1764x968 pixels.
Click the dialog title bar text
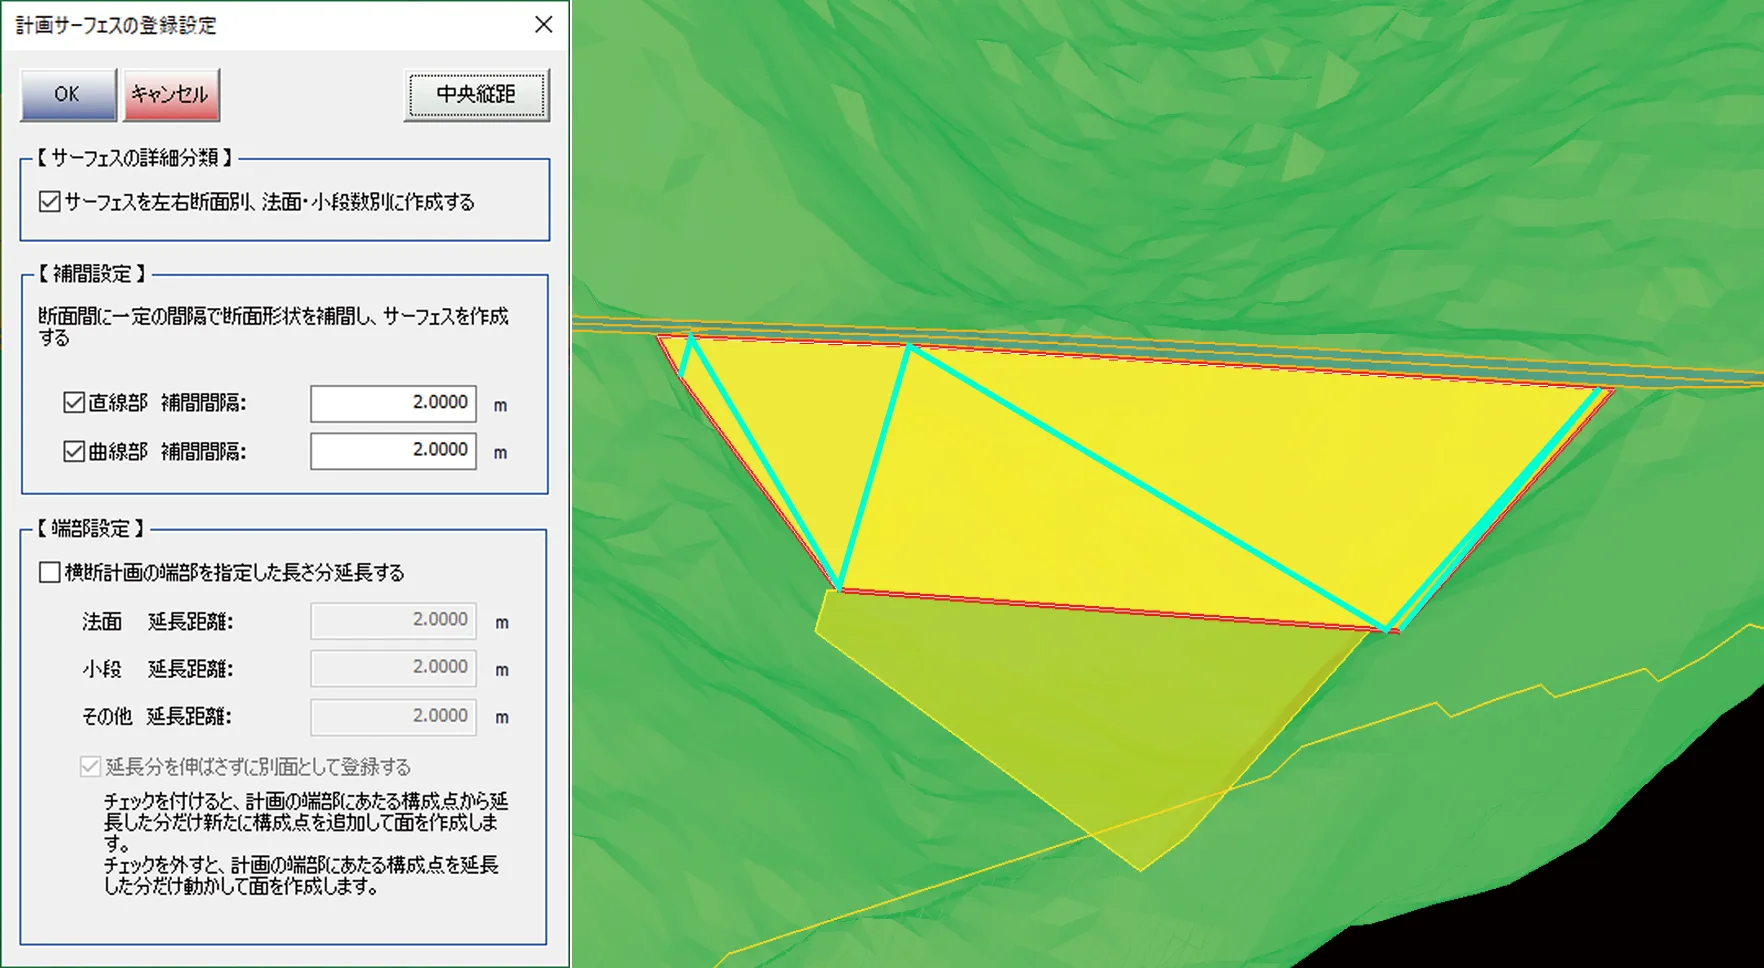pyautogui.click(x=116, y=25)
